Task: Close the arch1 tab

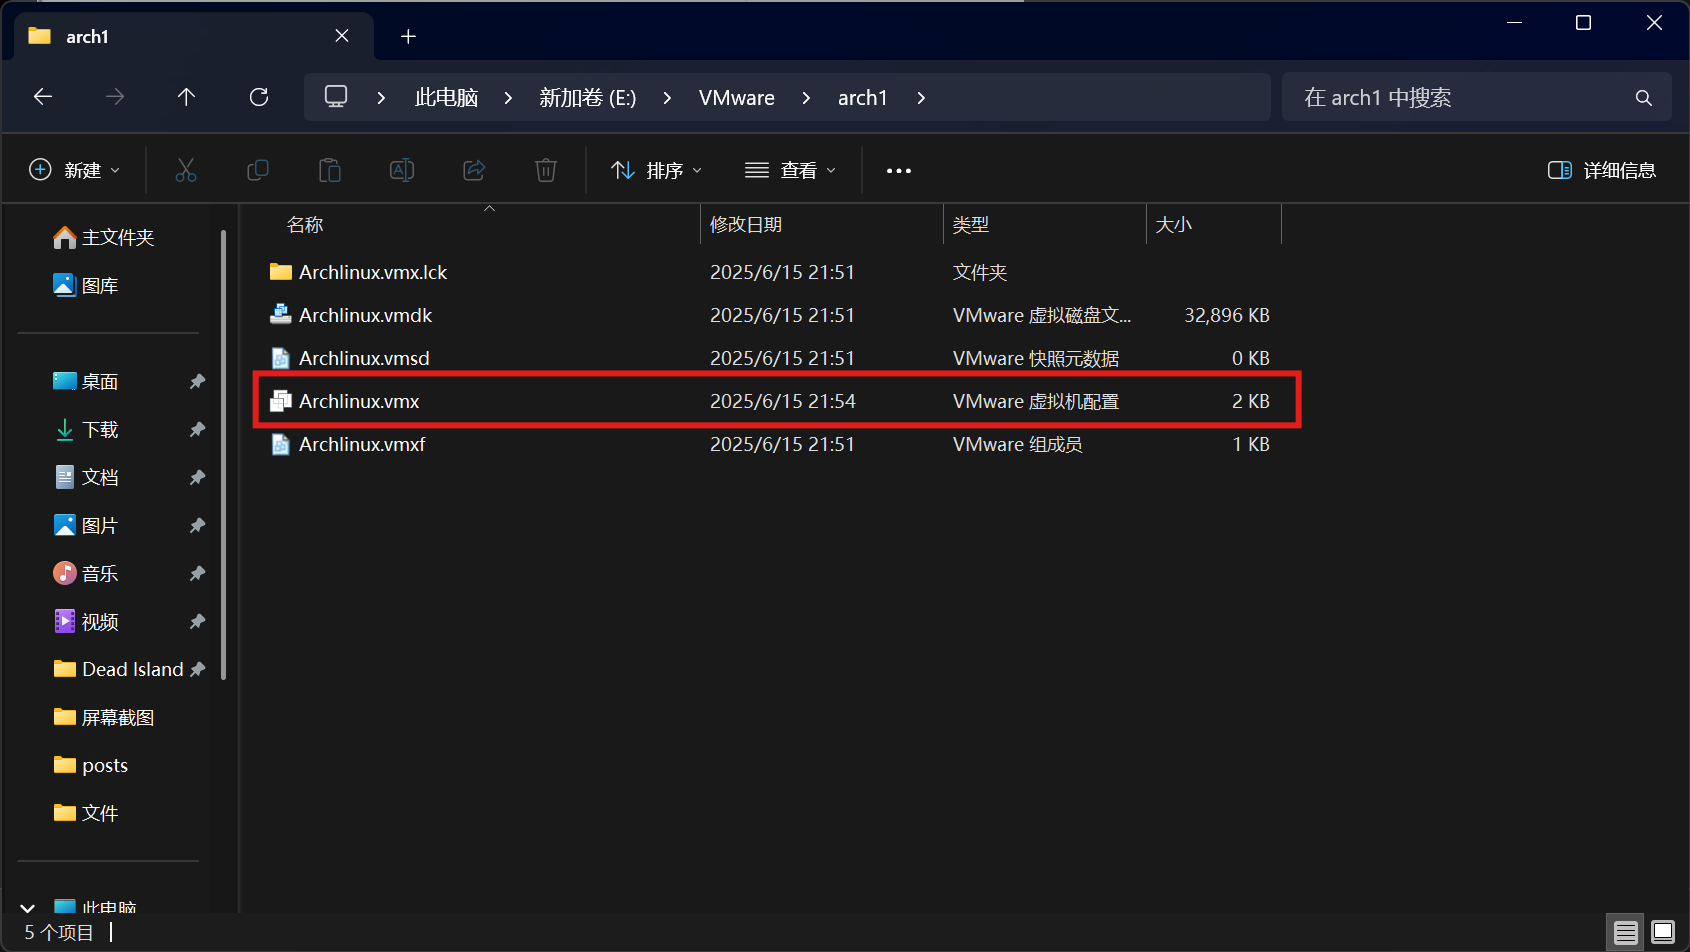Action: click(x=342, y=36)
